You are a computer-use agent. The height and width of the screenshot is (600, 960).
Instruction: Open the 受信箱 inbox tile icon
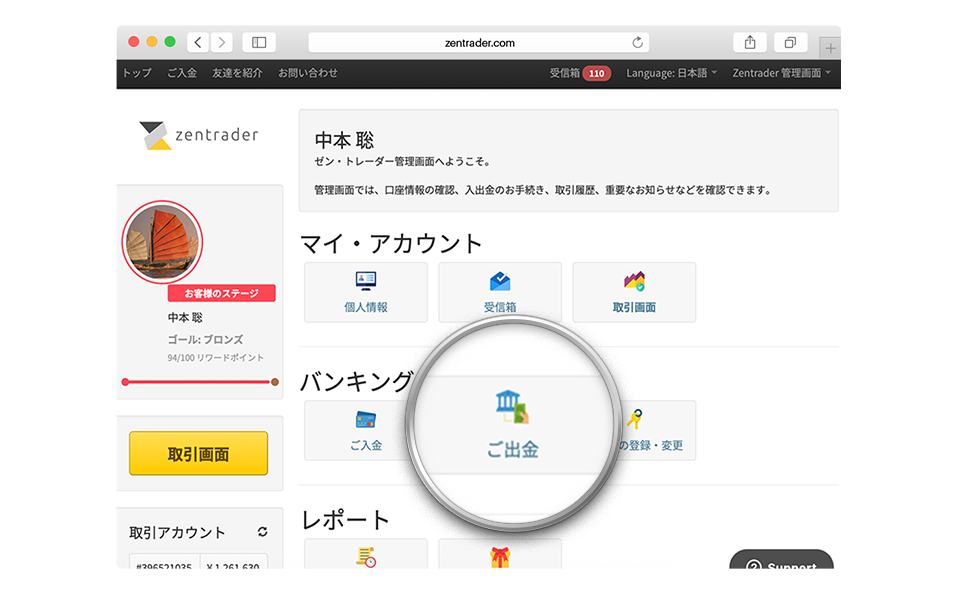[500, 282]
